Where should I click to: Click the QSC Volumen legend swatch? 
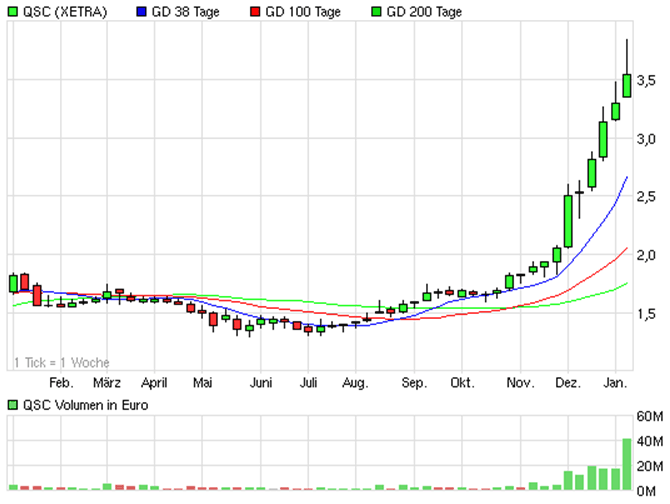click(x=13, y=404)
